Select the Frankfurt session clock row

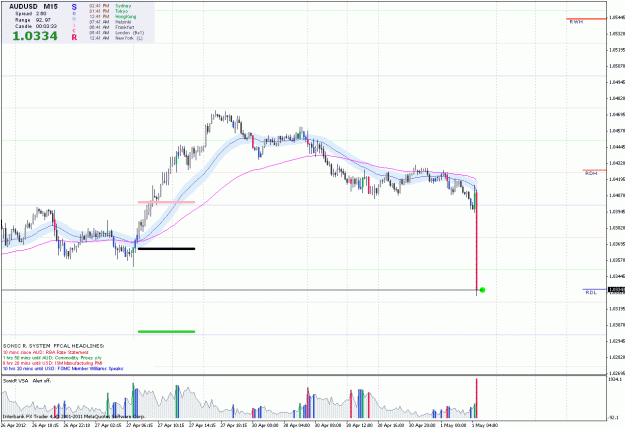pos(111,28)
